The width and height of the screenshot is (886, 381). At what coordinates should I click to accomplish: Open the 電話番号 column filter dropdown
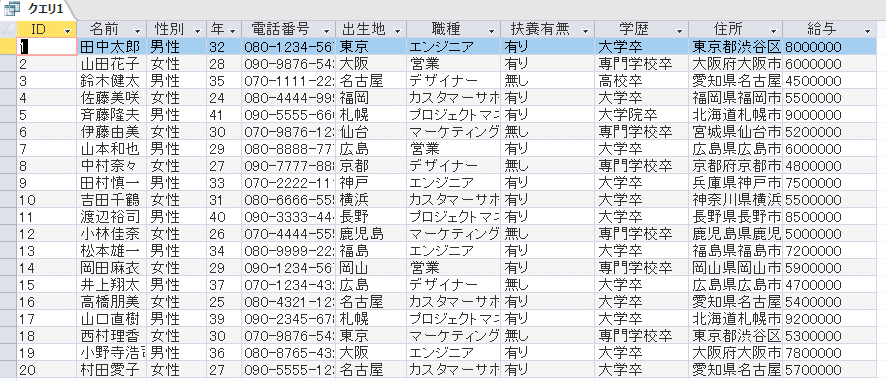click(327, 30)
